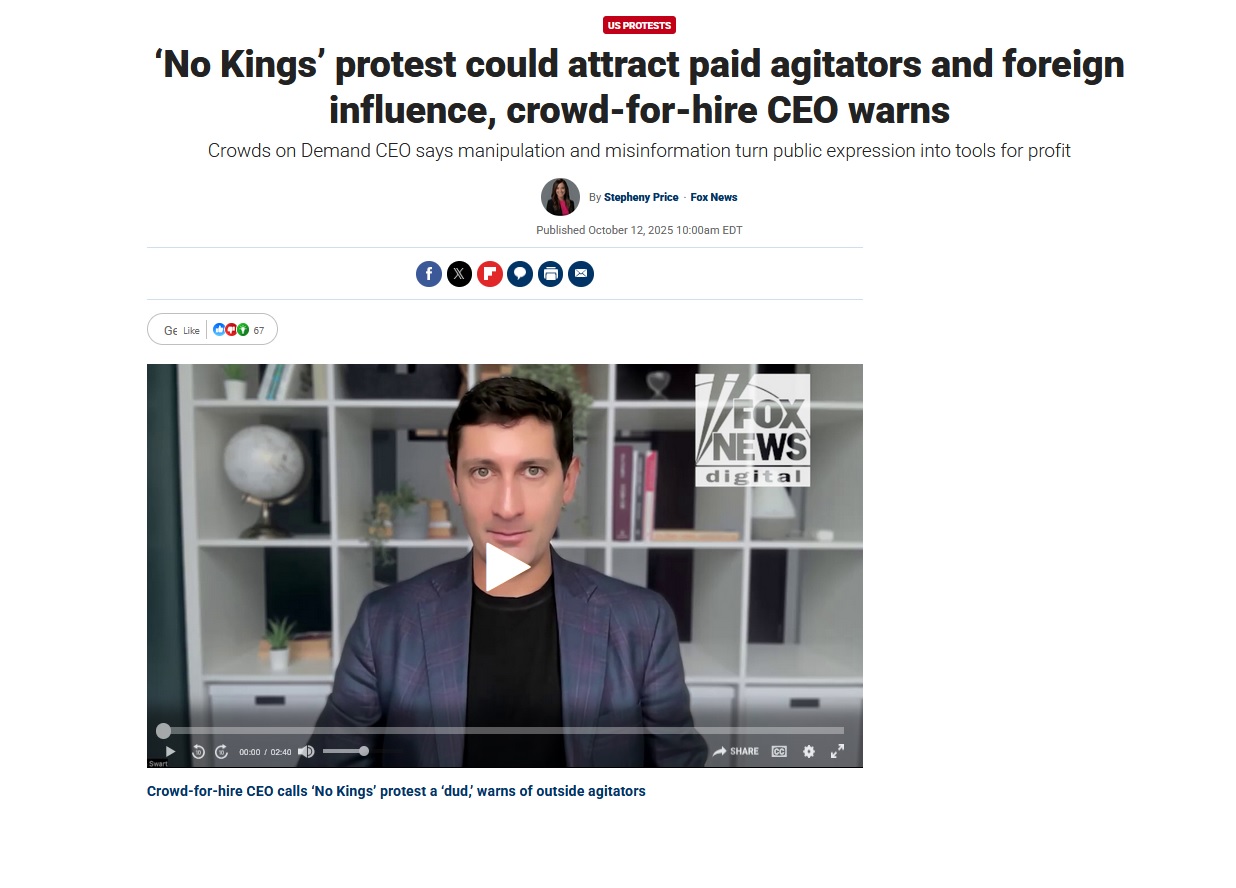The width and height of the screenshot is (1236, 888).
Task: Open Stepheny Price author page
Action: click(641, 197)
